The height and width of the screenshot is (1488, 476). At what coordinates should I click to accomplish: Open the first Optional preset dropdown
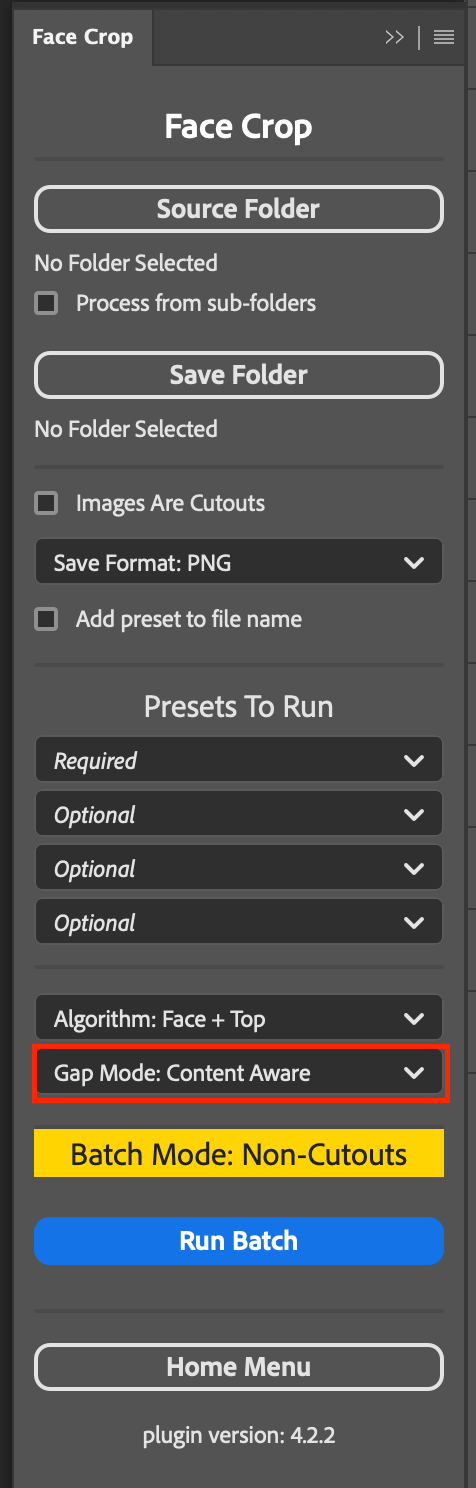pyautogui.click(x=238, y=815)
